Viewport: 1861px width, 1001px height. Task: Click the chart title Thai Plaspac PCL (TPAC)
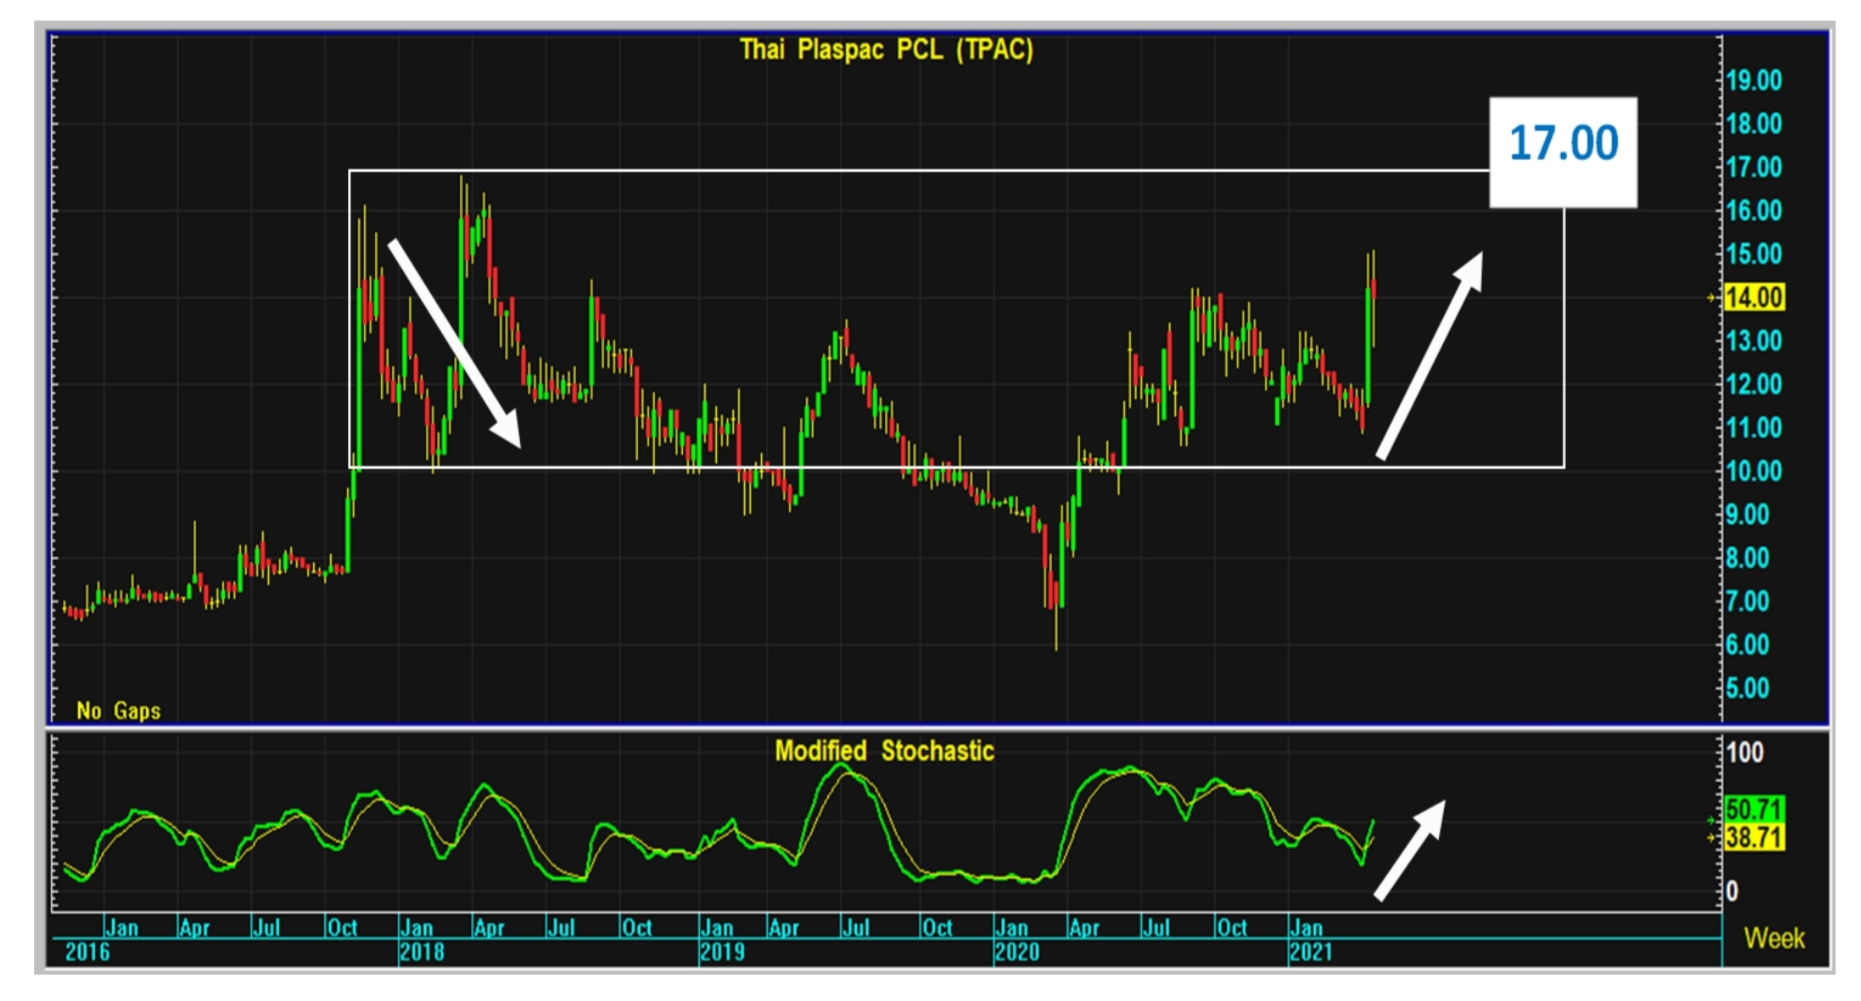coord(886,49)
